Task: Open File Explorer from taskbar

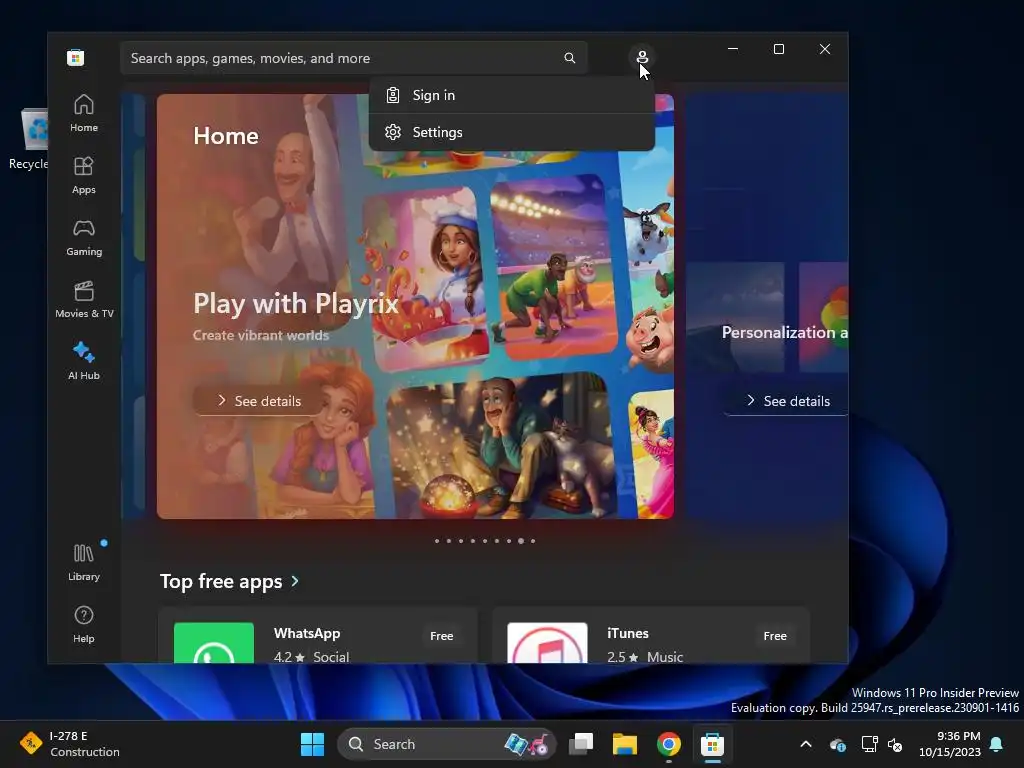Action: coord(624,744)
